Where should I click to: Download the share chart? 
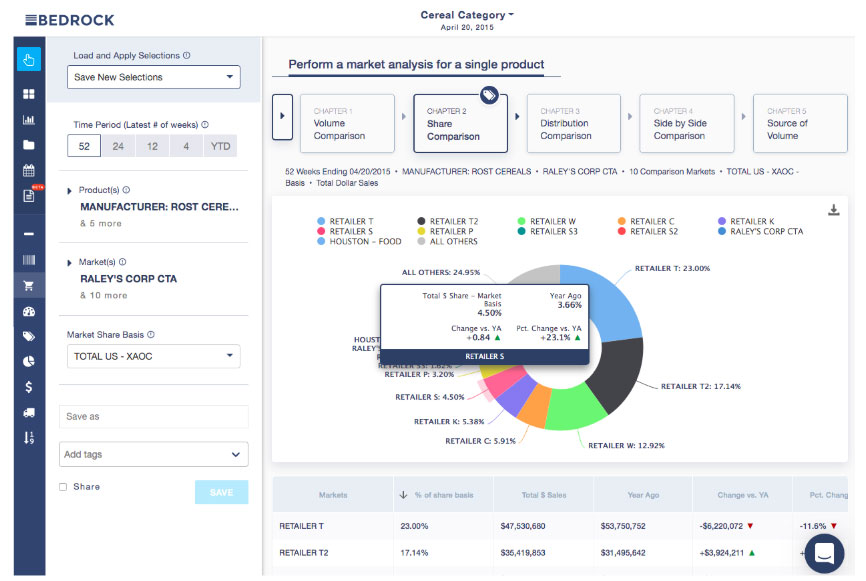(x=834, y=210)
